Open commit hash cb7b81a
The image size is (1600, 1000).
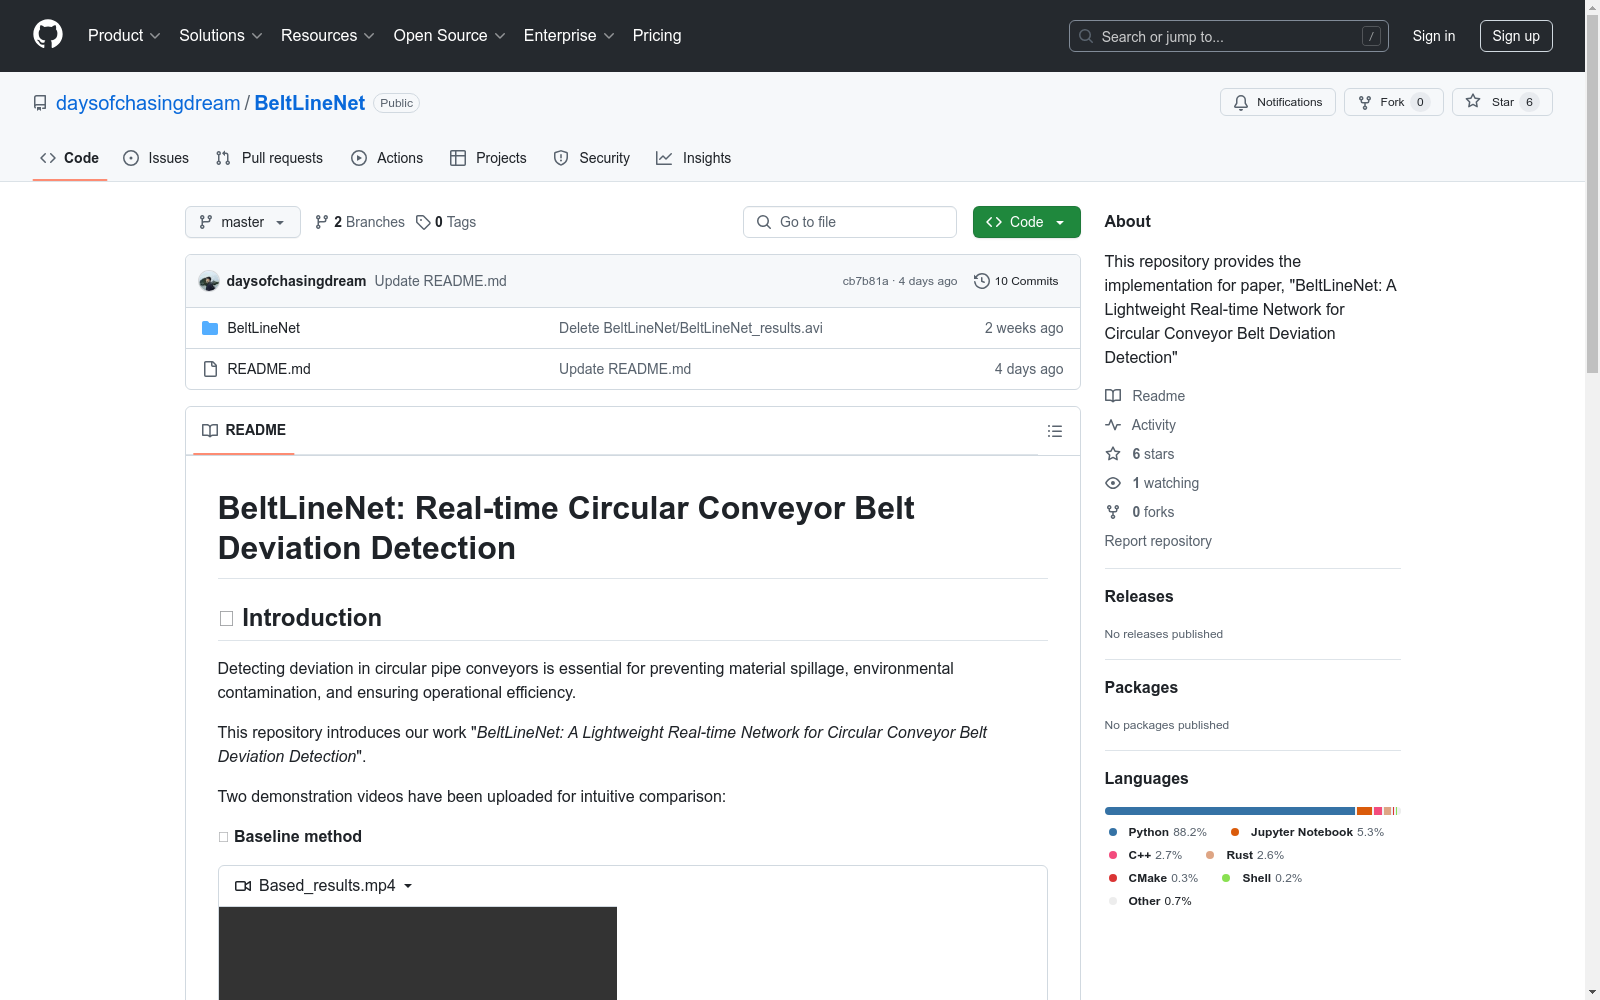tap(865, 281)
